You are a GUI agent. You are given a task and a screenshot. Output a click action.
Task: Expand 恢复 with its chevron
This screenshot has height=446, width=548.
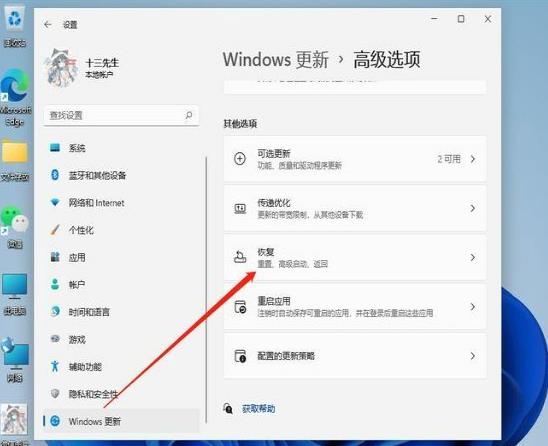[x=473, y=257]
